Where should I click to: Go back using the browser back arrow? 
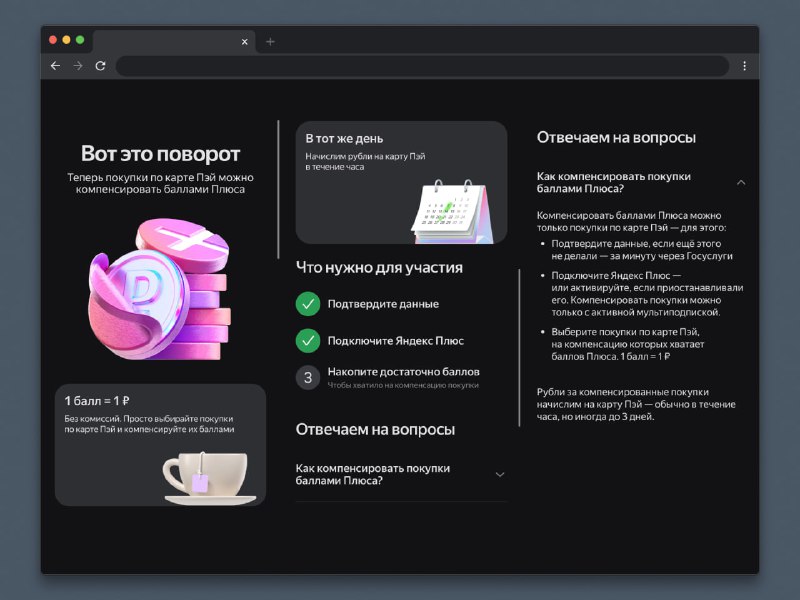pyautogui.click(x=56, y=66)
